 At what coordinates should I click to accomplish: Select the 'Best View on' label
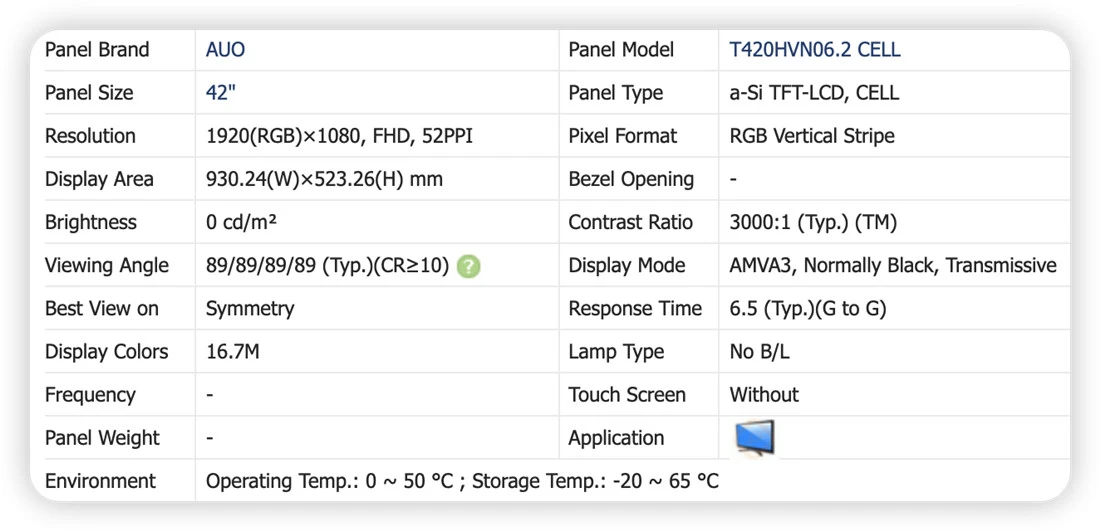tap(102, 309)
